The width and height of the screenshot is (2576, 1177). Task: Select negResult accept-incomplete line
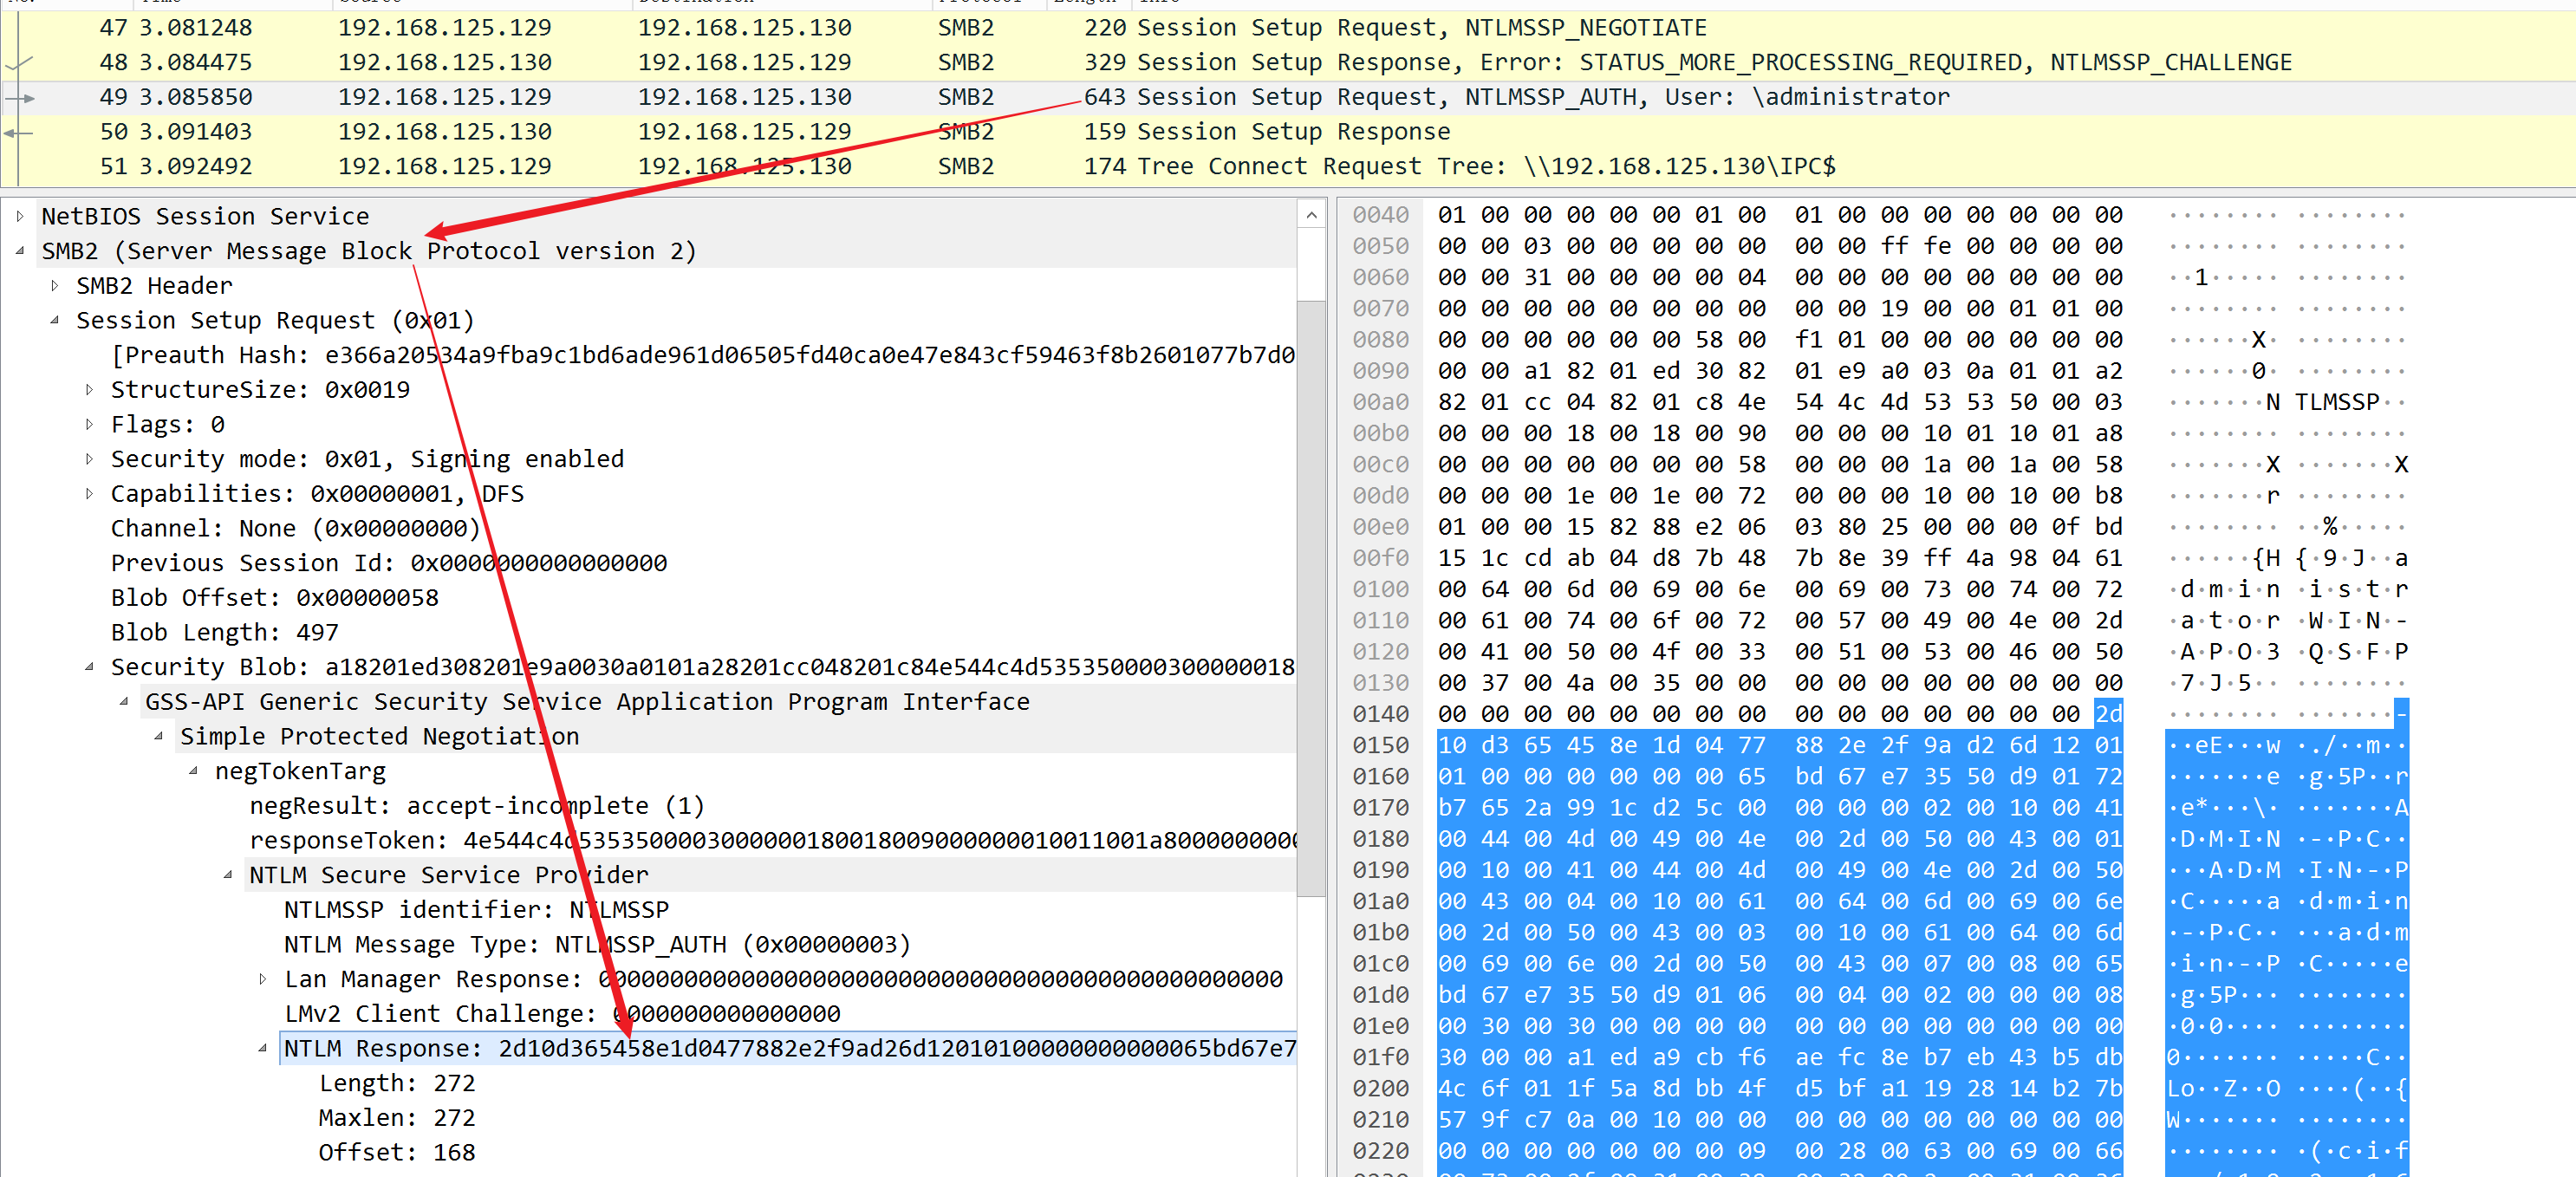(477, 806)
